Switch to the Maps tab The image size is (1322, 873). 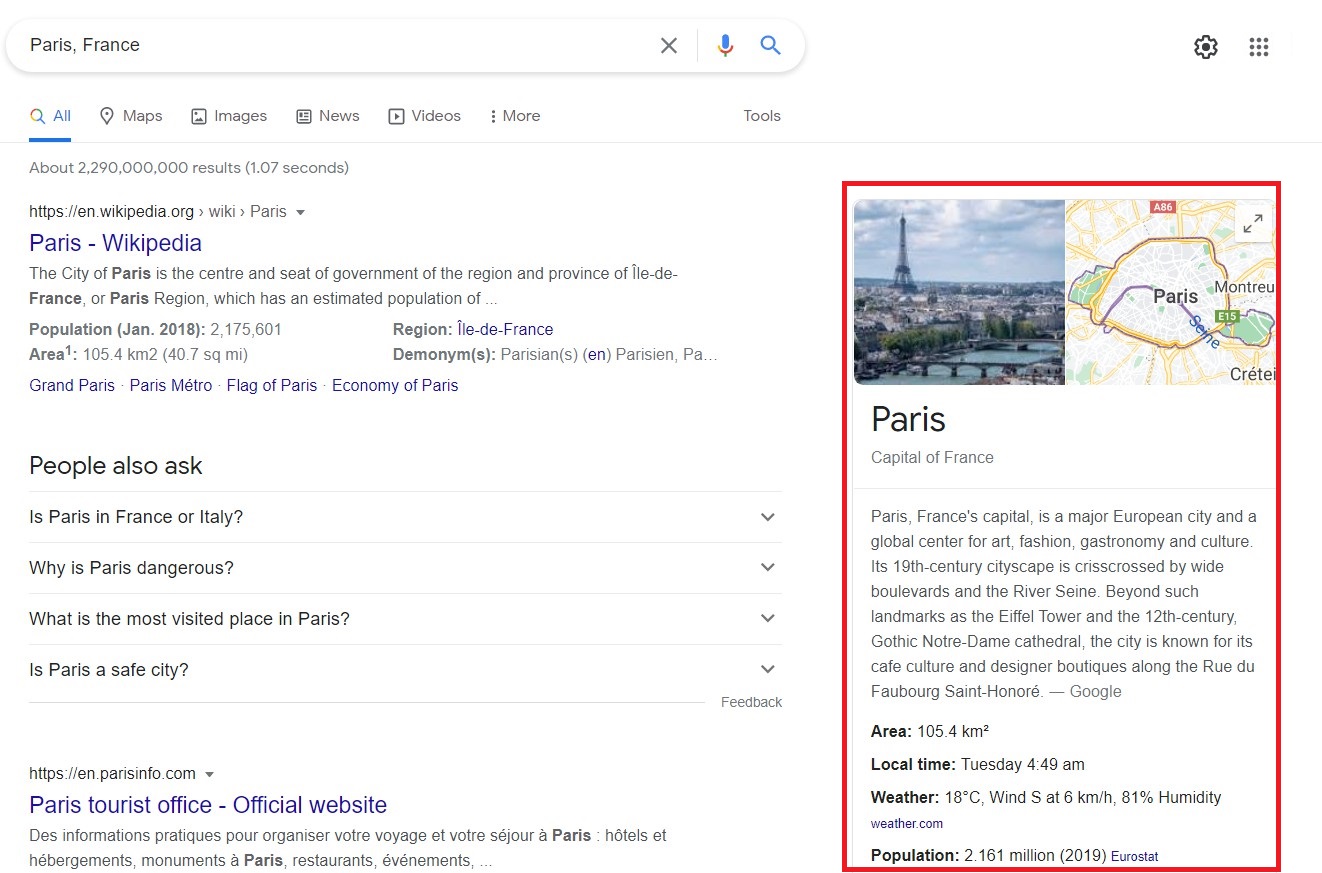(131, 116)
